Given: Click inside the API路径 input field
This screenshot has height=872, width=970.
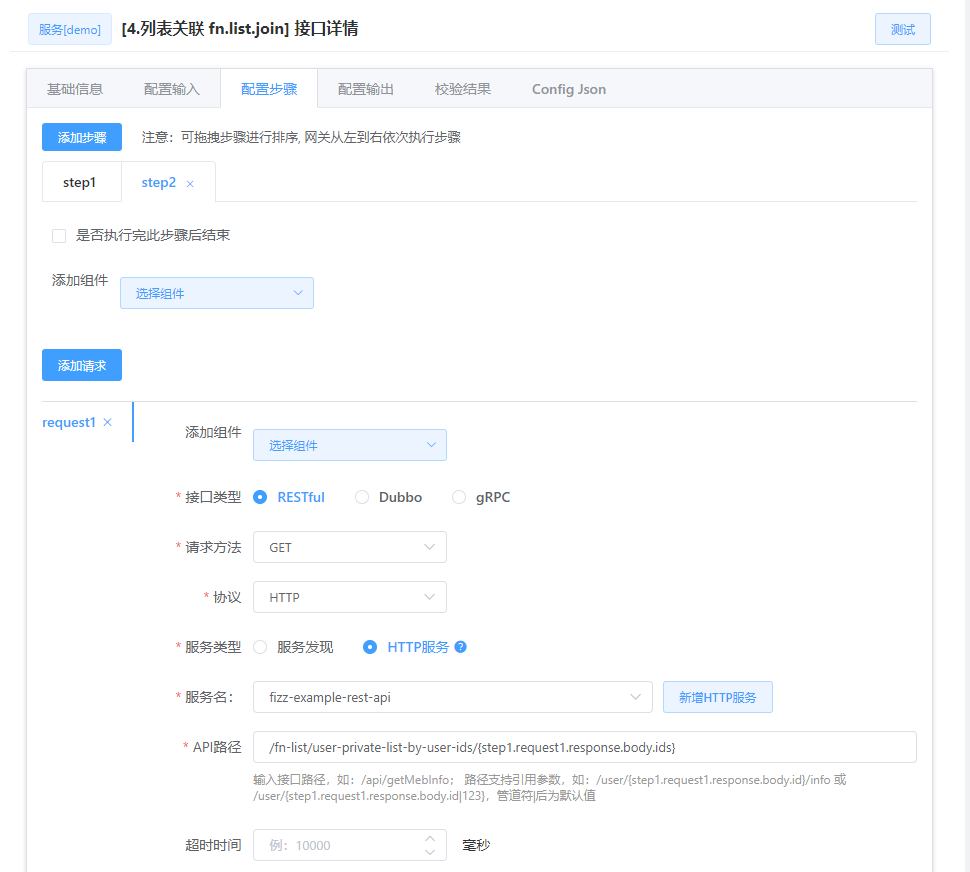Looking at the screenshot, I should [590, 746].
